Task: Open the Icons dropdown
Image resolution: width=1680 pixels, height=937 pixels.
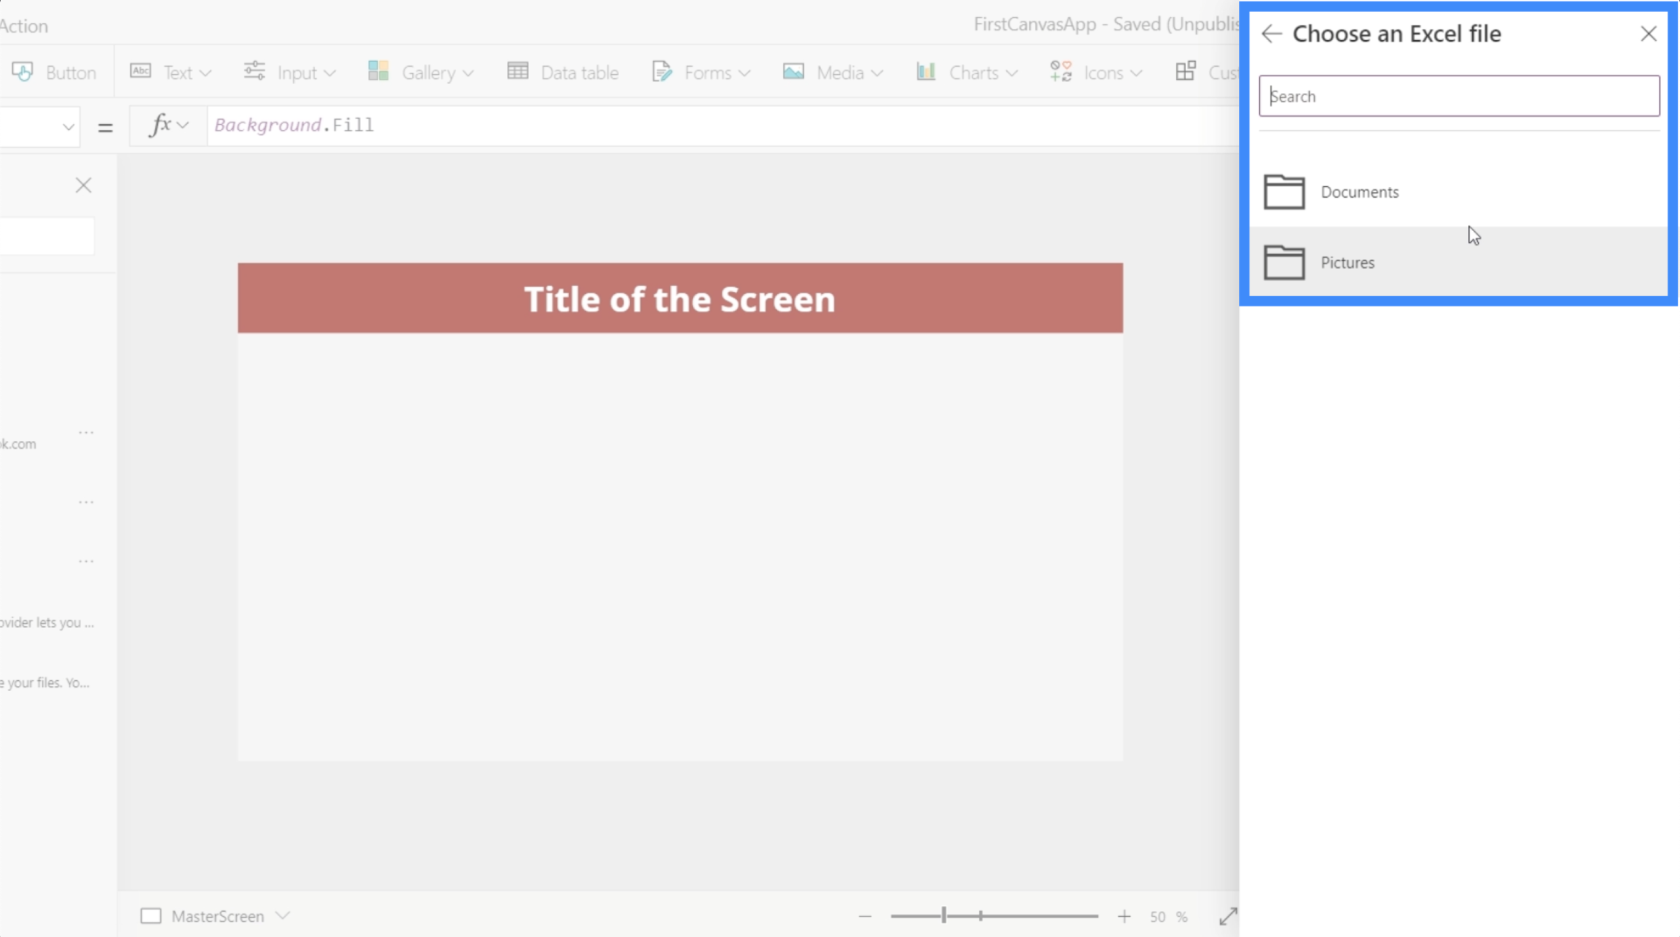Action: (x=1096, y=72)
